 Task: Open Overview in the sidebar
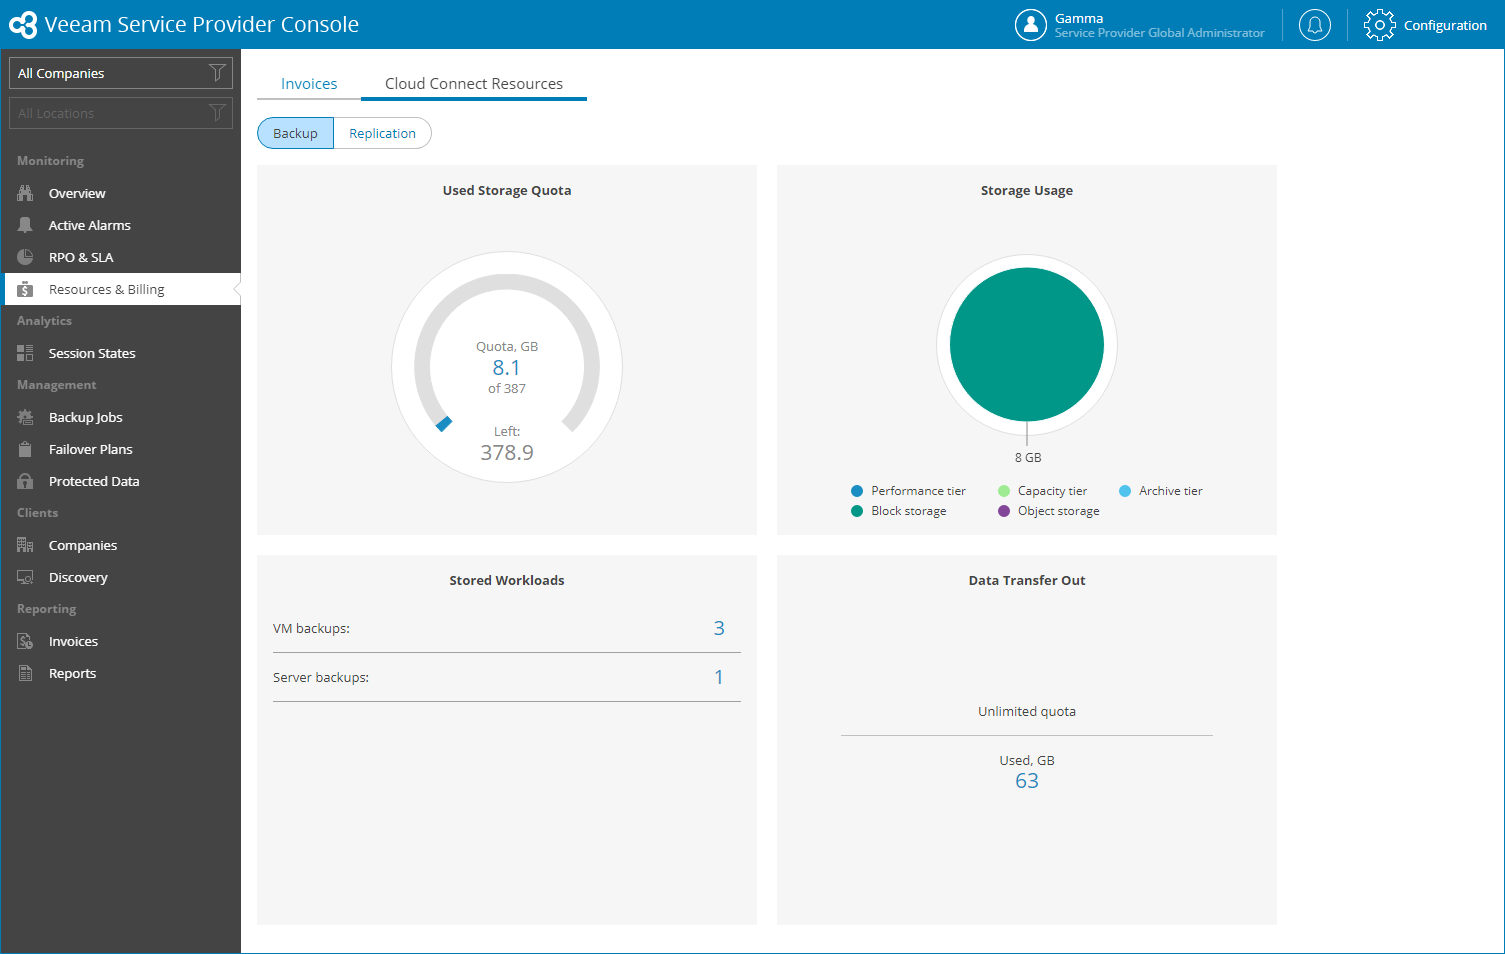click(121, 193)
